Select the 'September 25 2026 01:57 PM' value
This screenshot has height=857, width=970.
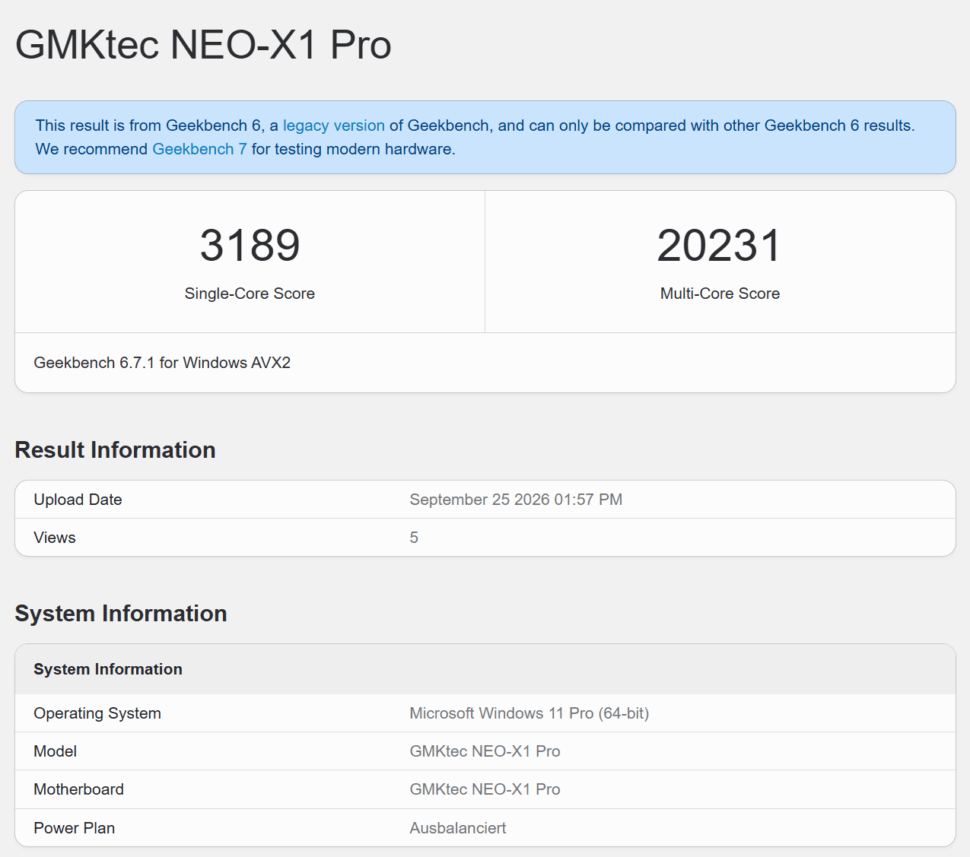(x=516, y=499)
